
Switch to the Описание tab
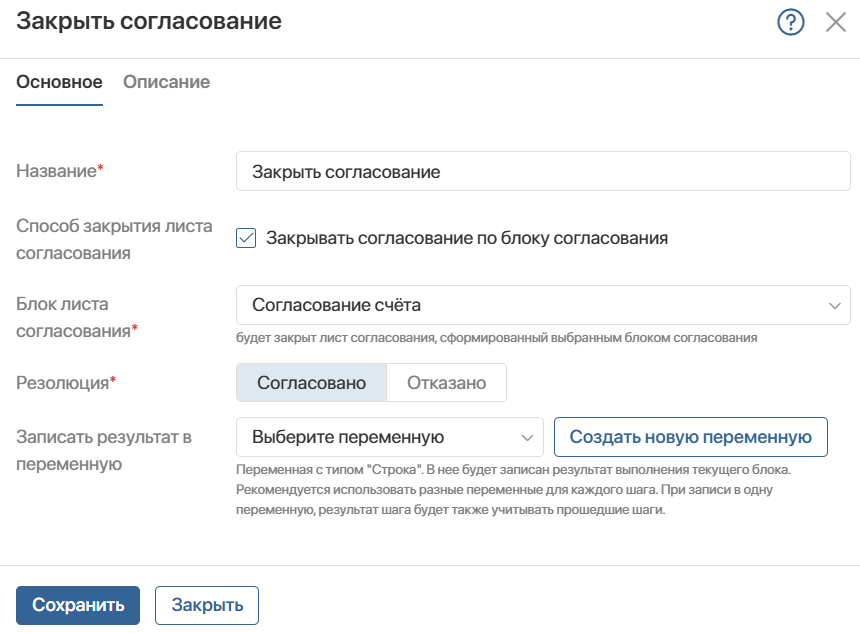click(166, 82)
